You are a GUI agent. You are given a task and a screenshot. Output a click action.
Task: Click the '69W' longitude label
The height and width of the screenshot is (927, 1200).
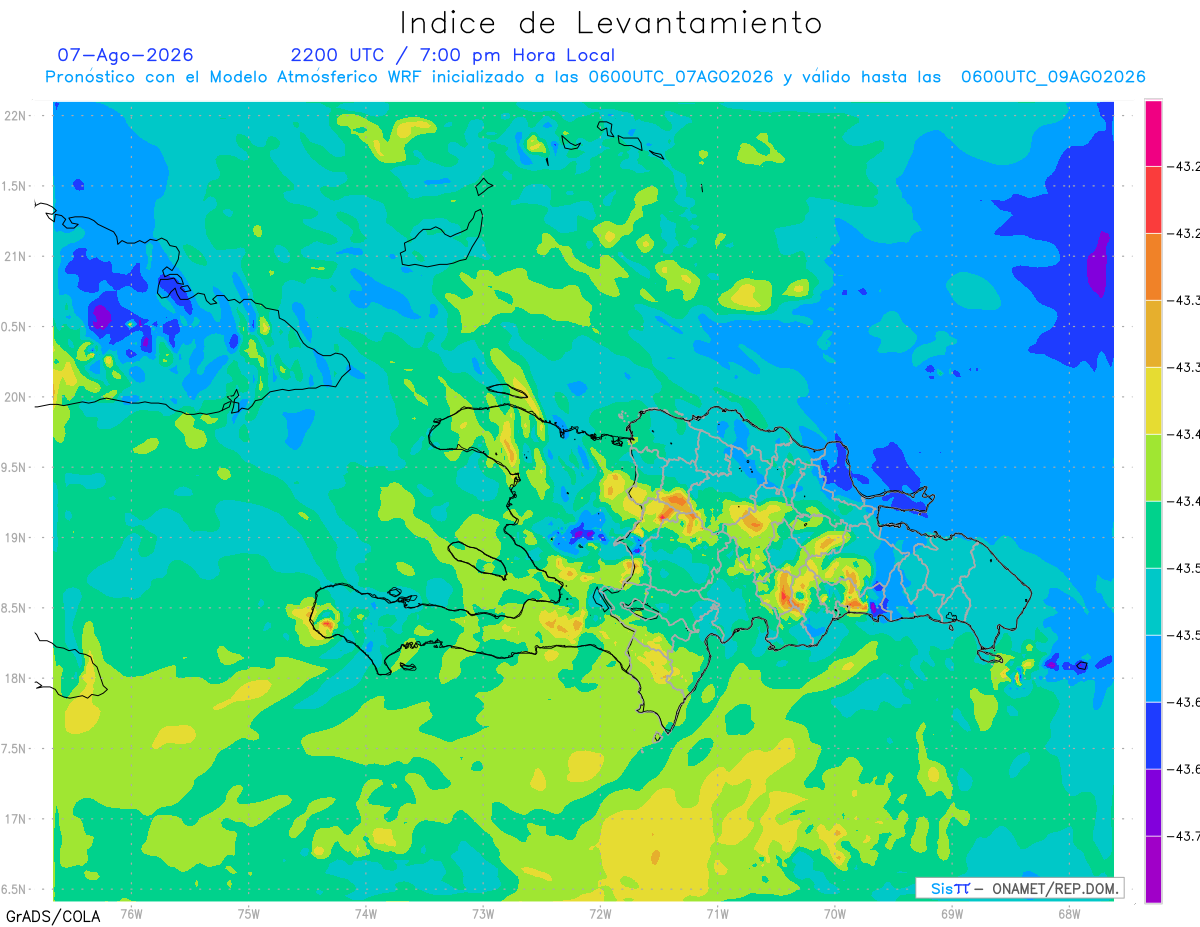[952, 914]
